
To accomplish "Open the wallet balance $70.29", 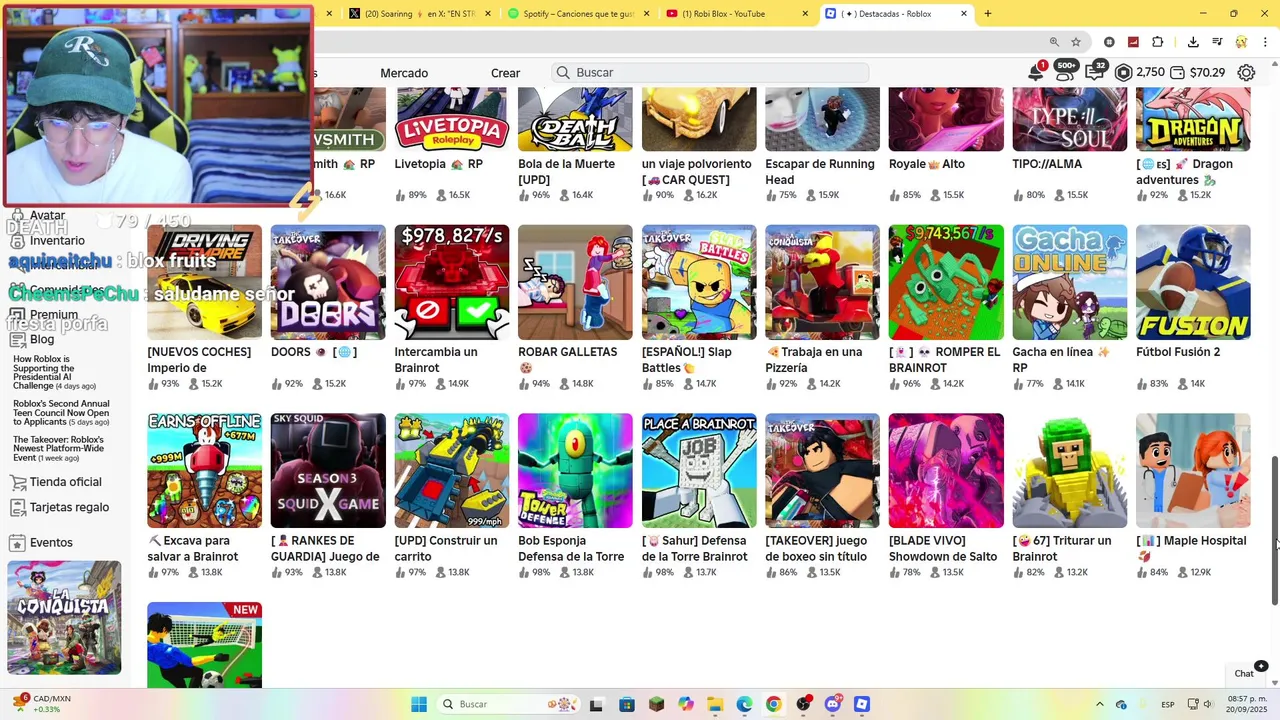I will 1198,72.
